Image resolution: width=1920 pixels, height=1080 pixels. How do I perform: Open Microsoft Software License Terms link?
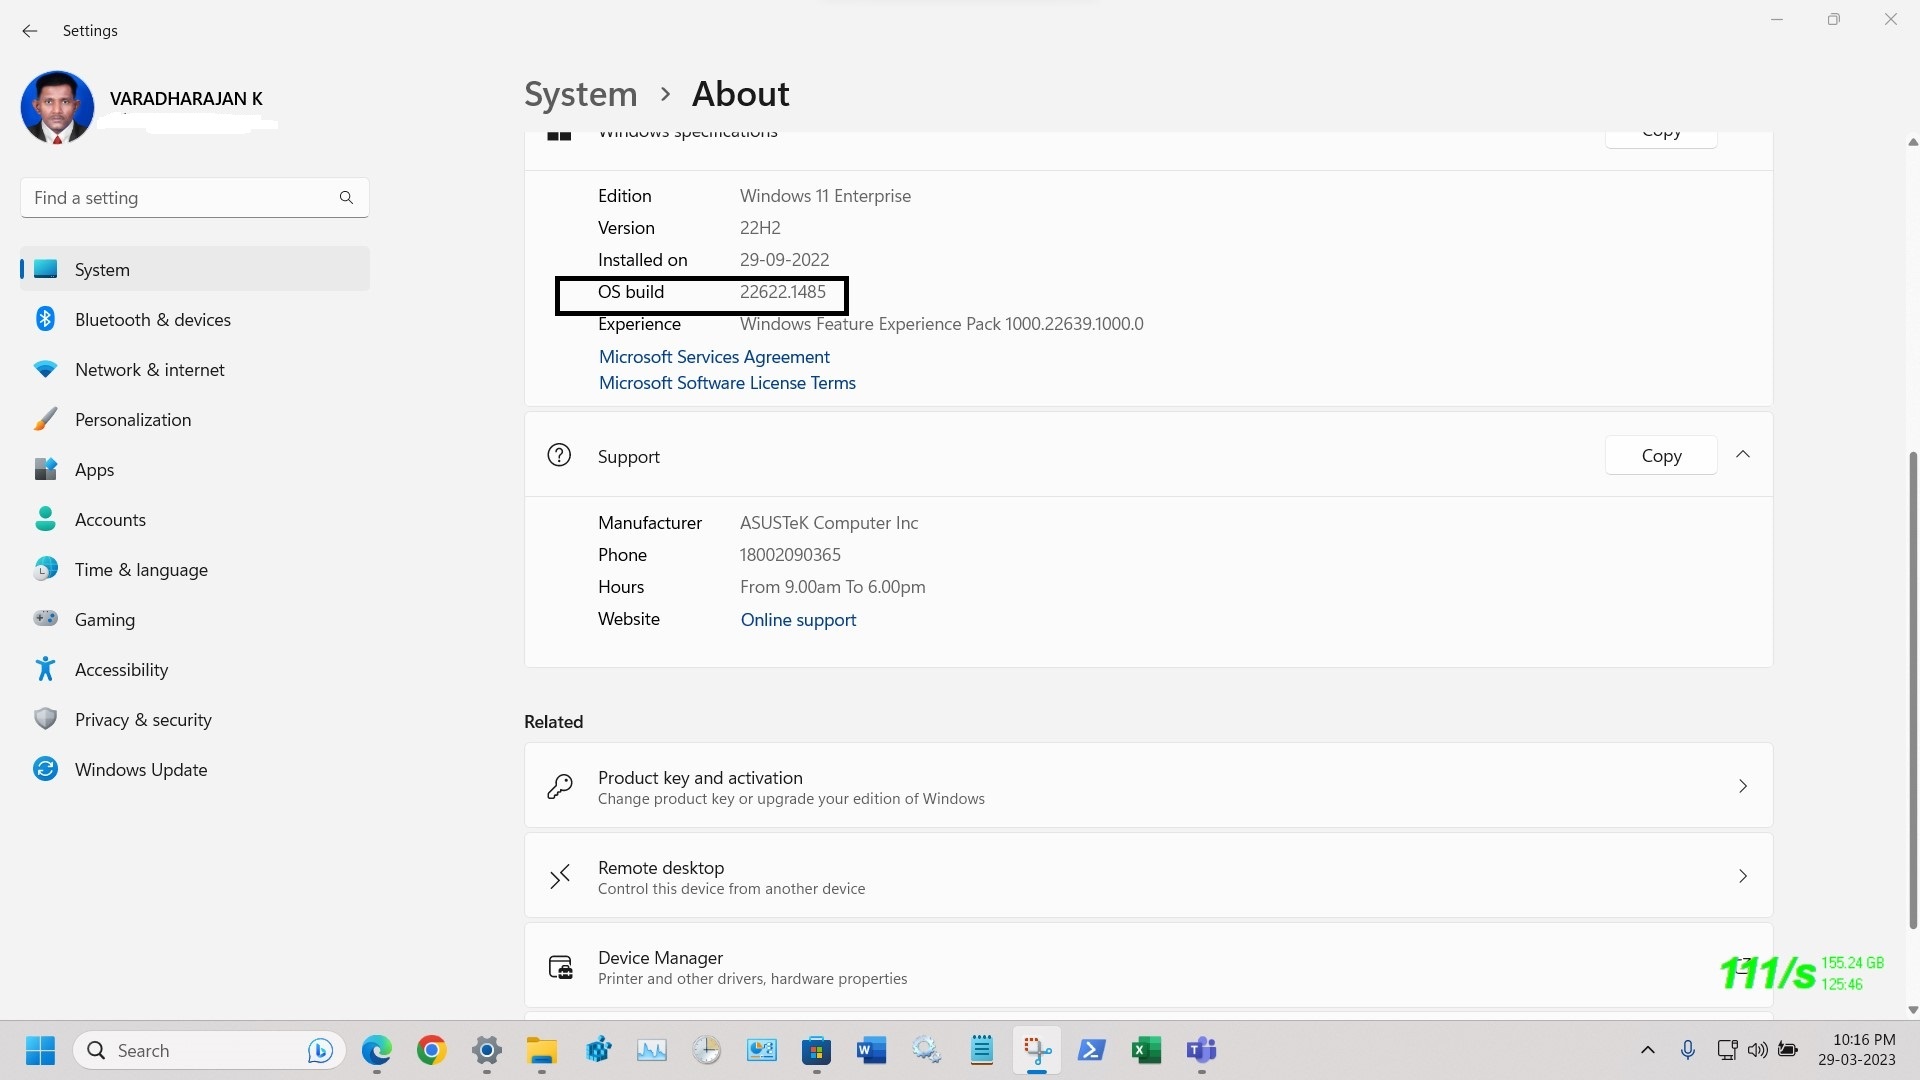pyautogui.click(x=727, y=383)
